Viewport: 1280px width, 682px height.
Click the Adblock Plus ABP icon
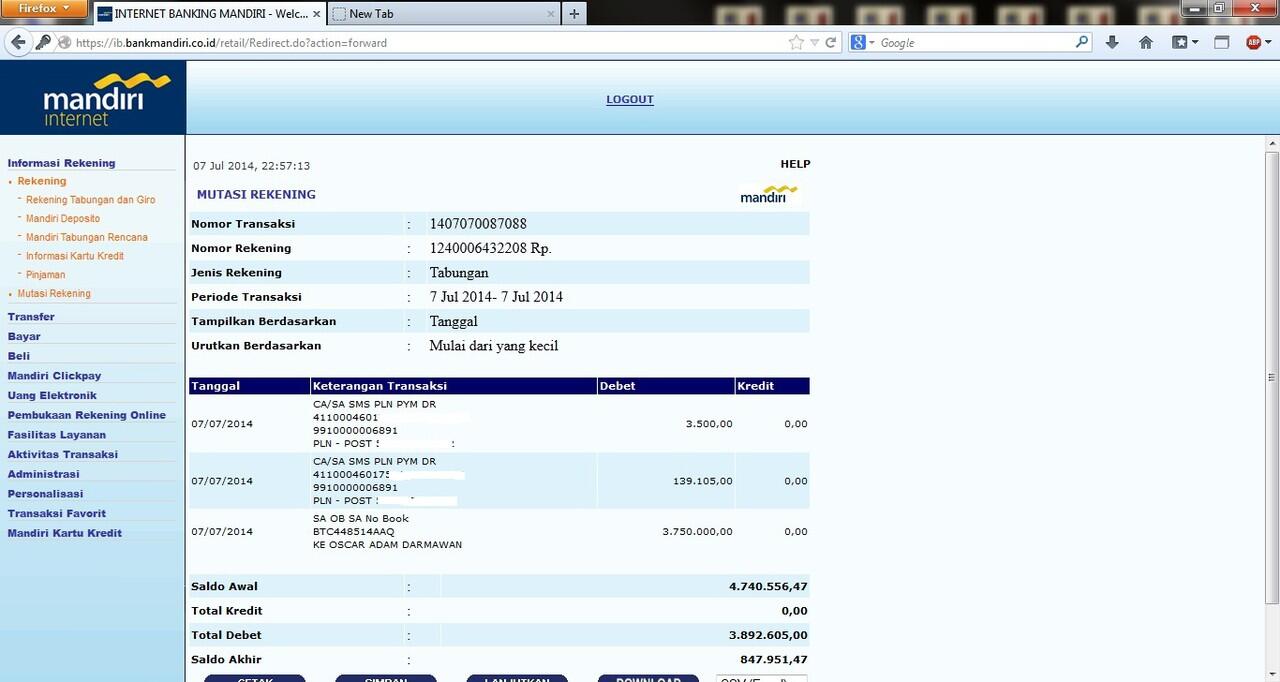[1254, 42]
